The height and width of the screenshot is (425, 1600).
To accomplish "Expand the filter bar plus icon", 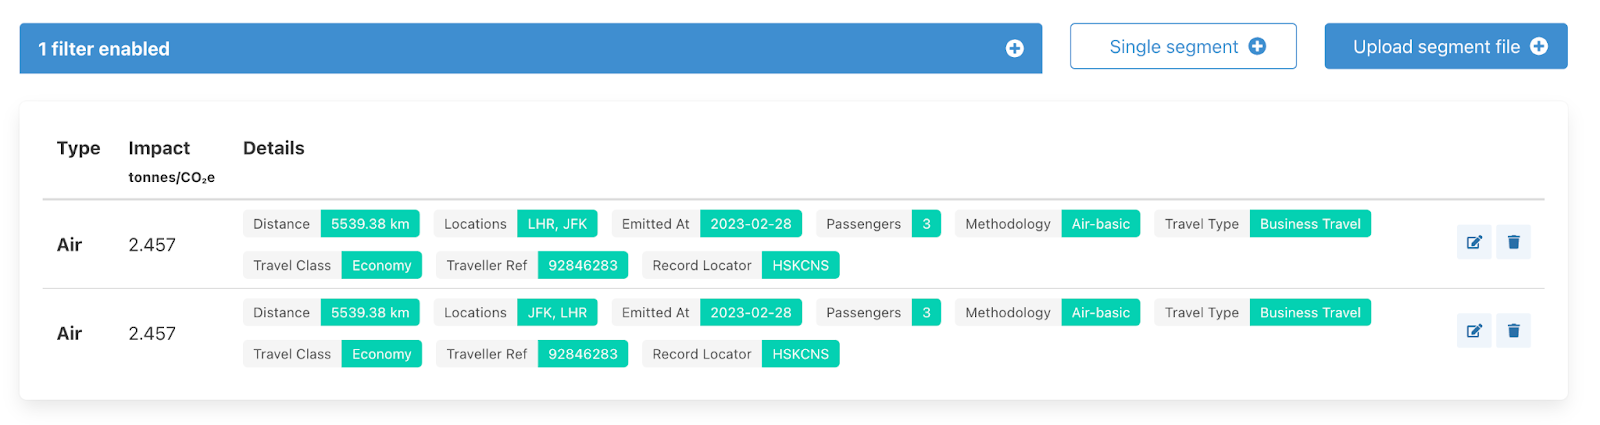I will tap(1014, 49).
